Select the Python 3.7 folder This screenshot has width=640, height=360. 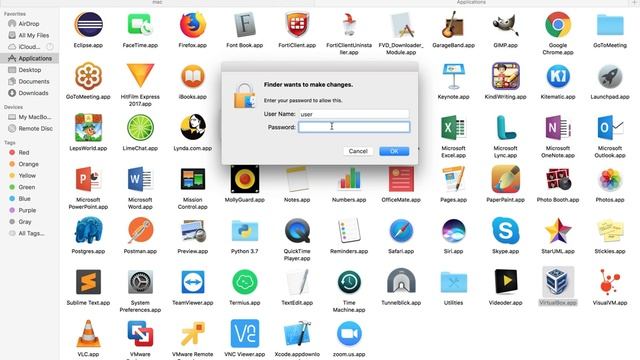tap(244, 231)
